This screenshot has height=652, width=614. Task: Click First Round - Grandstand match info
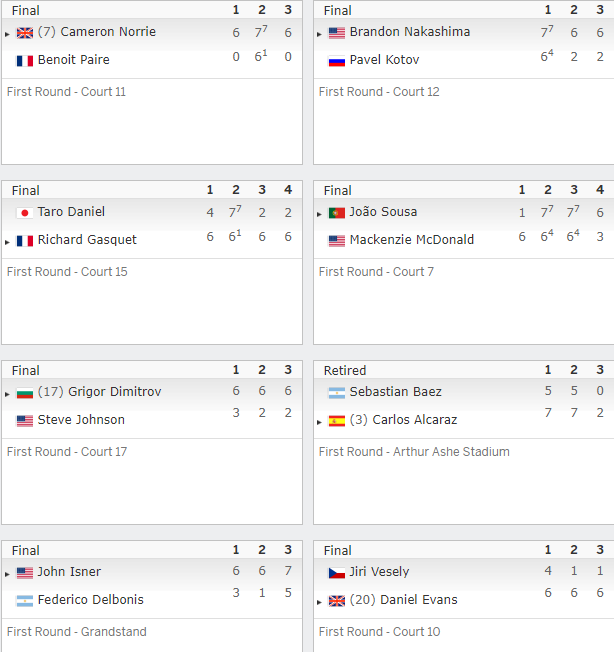point(77,632)
